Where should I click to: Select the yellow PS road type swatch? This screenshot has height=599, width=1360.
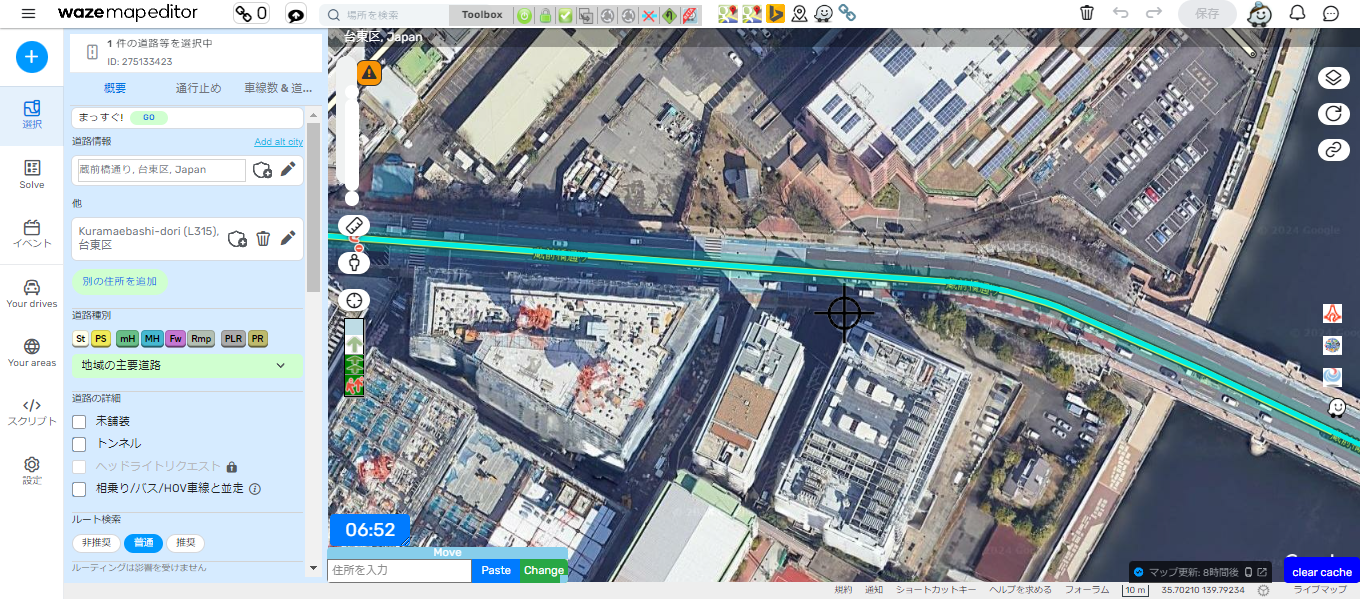(101, 339)
